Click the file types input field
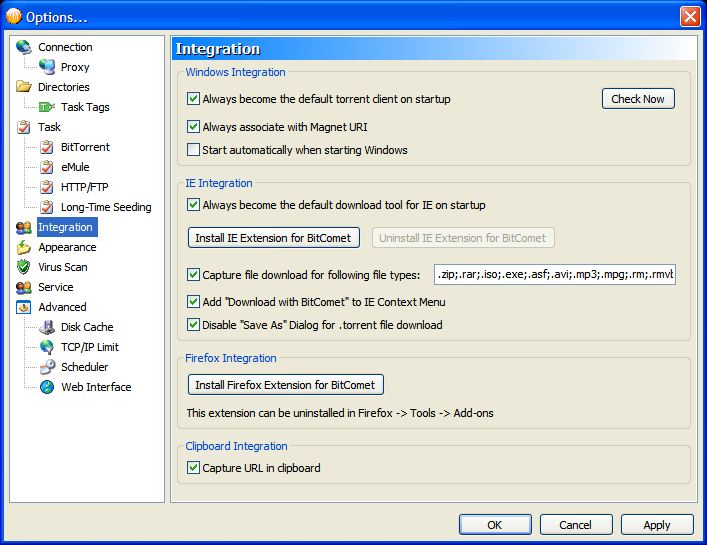 pyautogui.click(x=555, y=275)
